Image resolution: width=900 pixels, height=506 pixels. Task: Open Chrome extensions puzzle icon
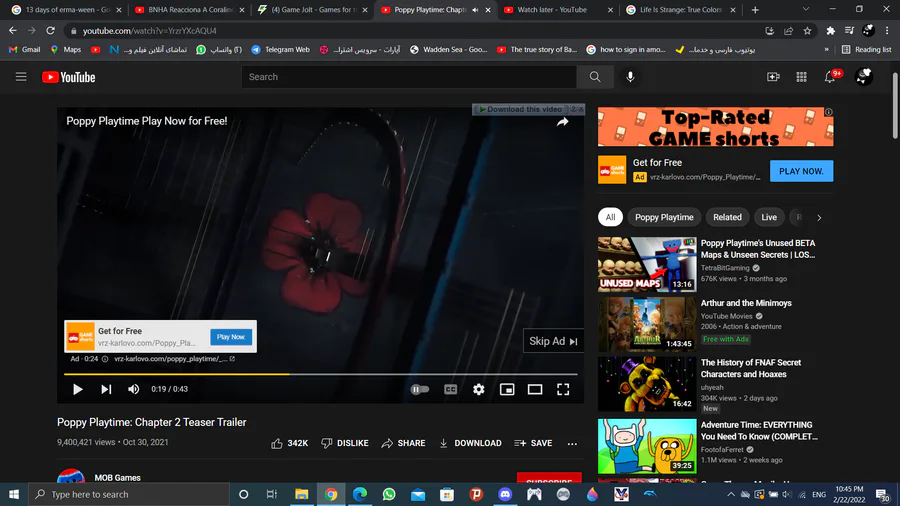[x=831, y=31]
